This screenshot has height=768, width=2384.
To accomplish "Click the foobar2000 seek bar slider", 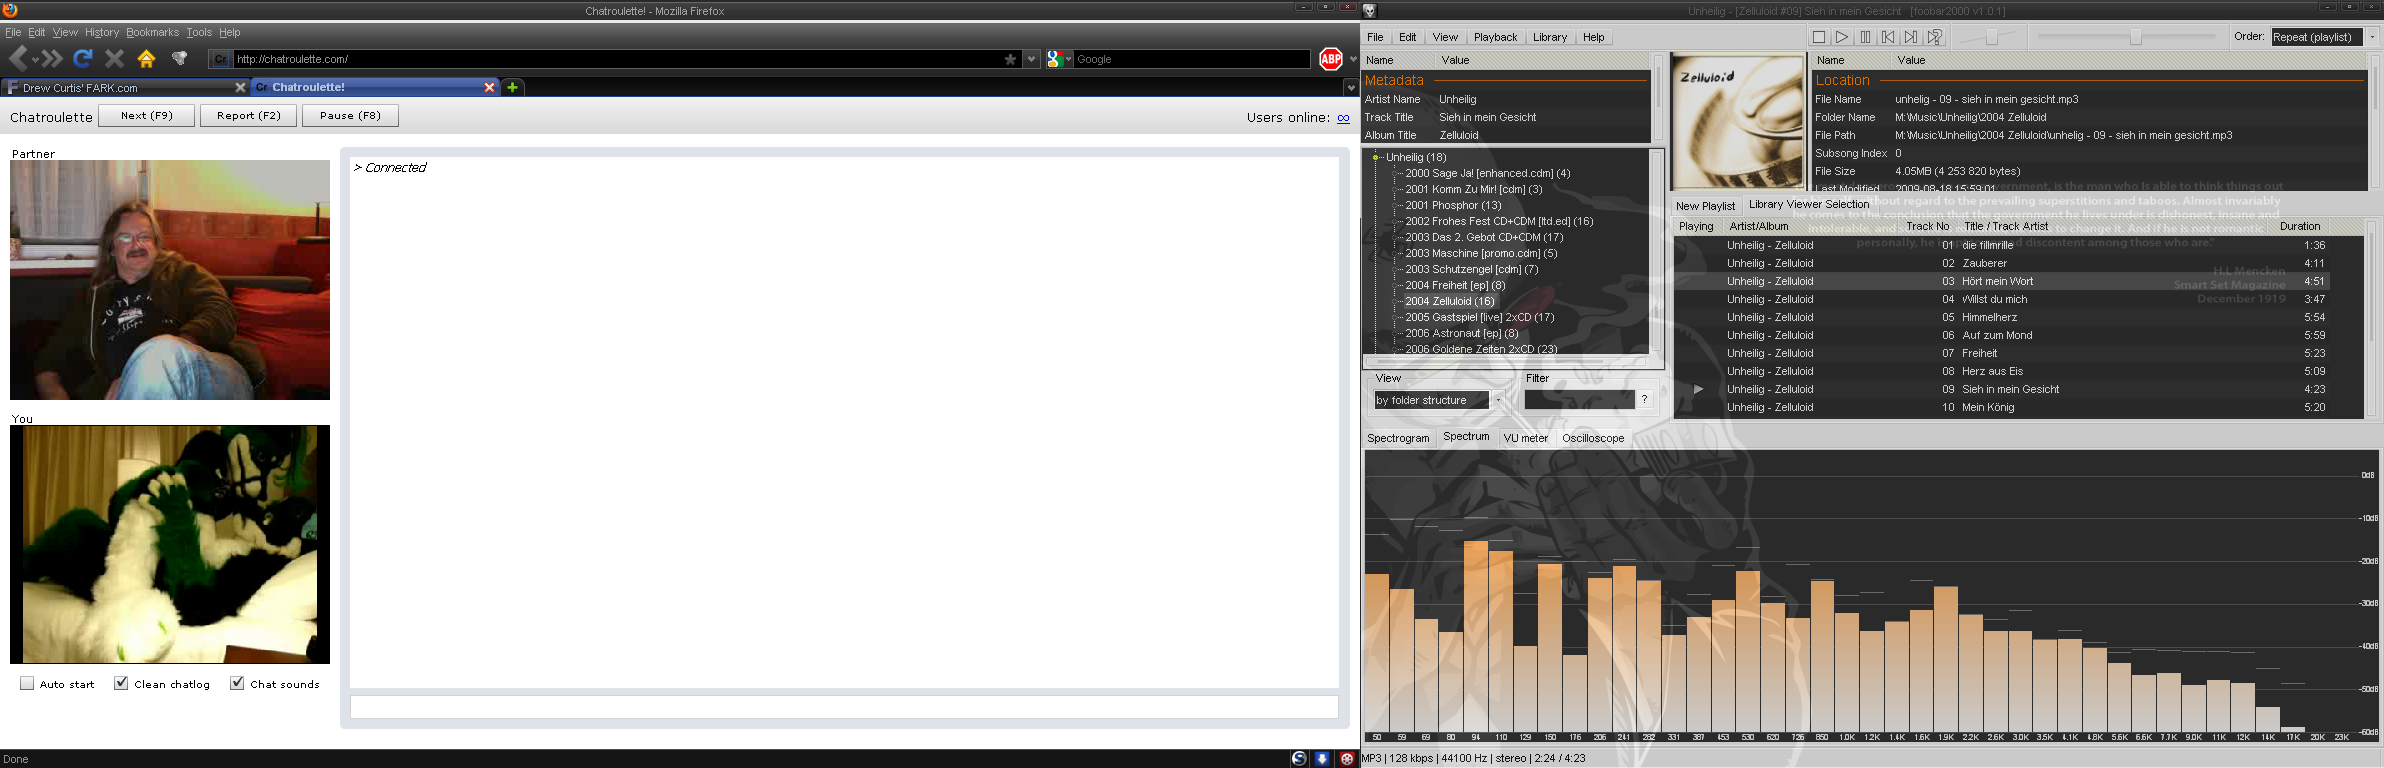I will click(x=2134, y=37).
